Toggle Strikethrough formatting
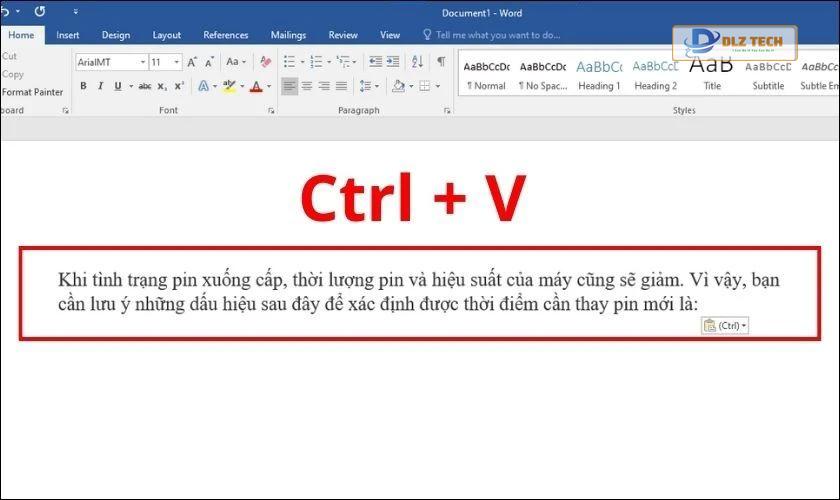The image size is (840, 500). pos(145,86)
